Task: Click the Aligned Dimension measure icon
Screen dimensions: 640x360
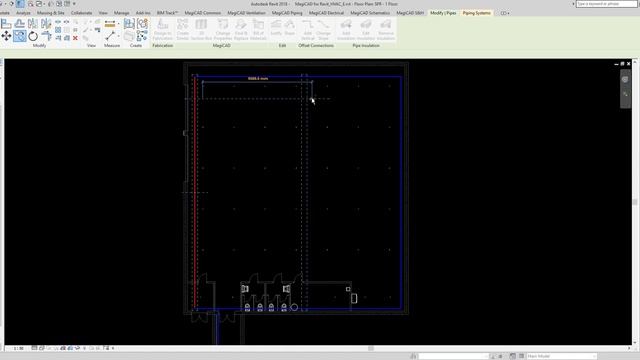Action: tap(110, 24)
